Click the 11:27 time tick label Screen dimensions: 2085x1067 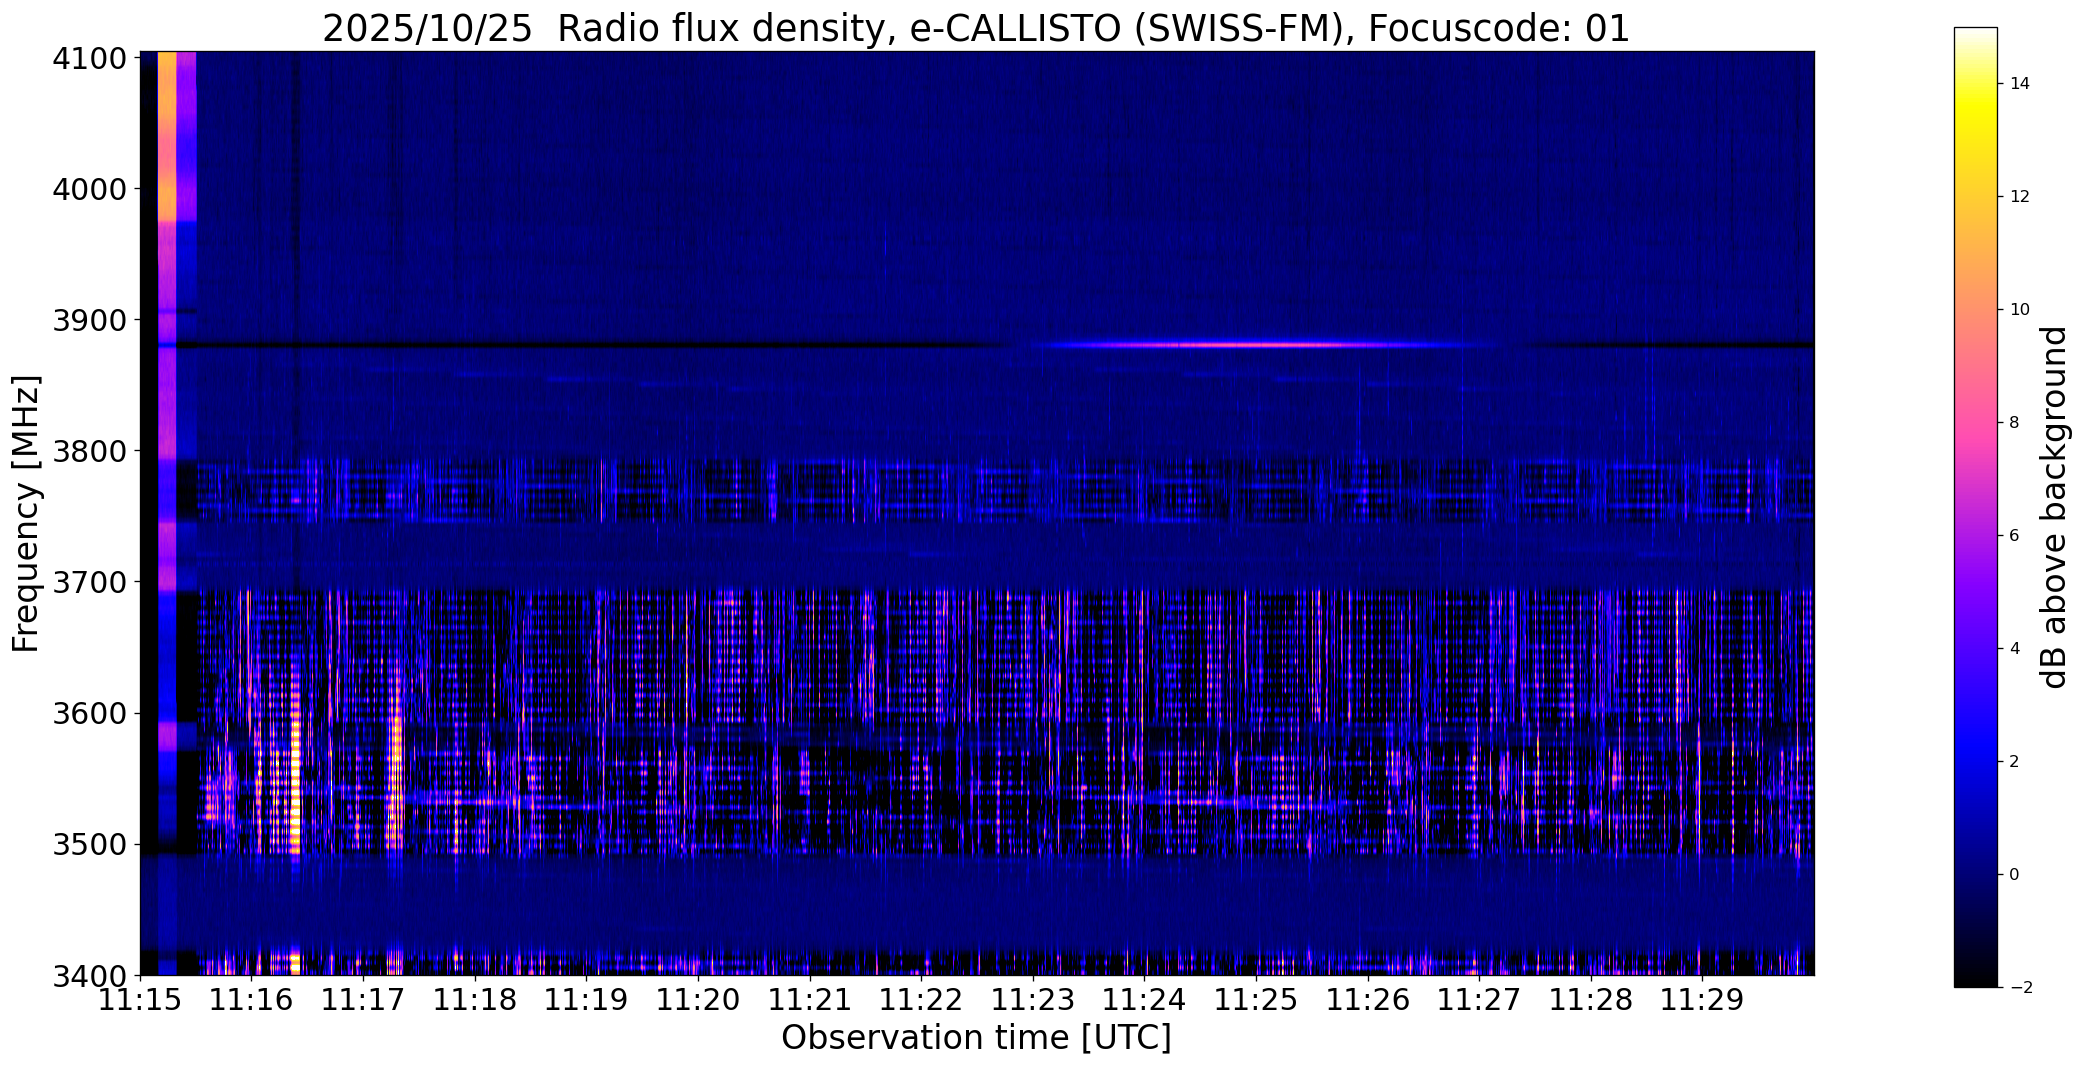click(x=1480, y=1000)
